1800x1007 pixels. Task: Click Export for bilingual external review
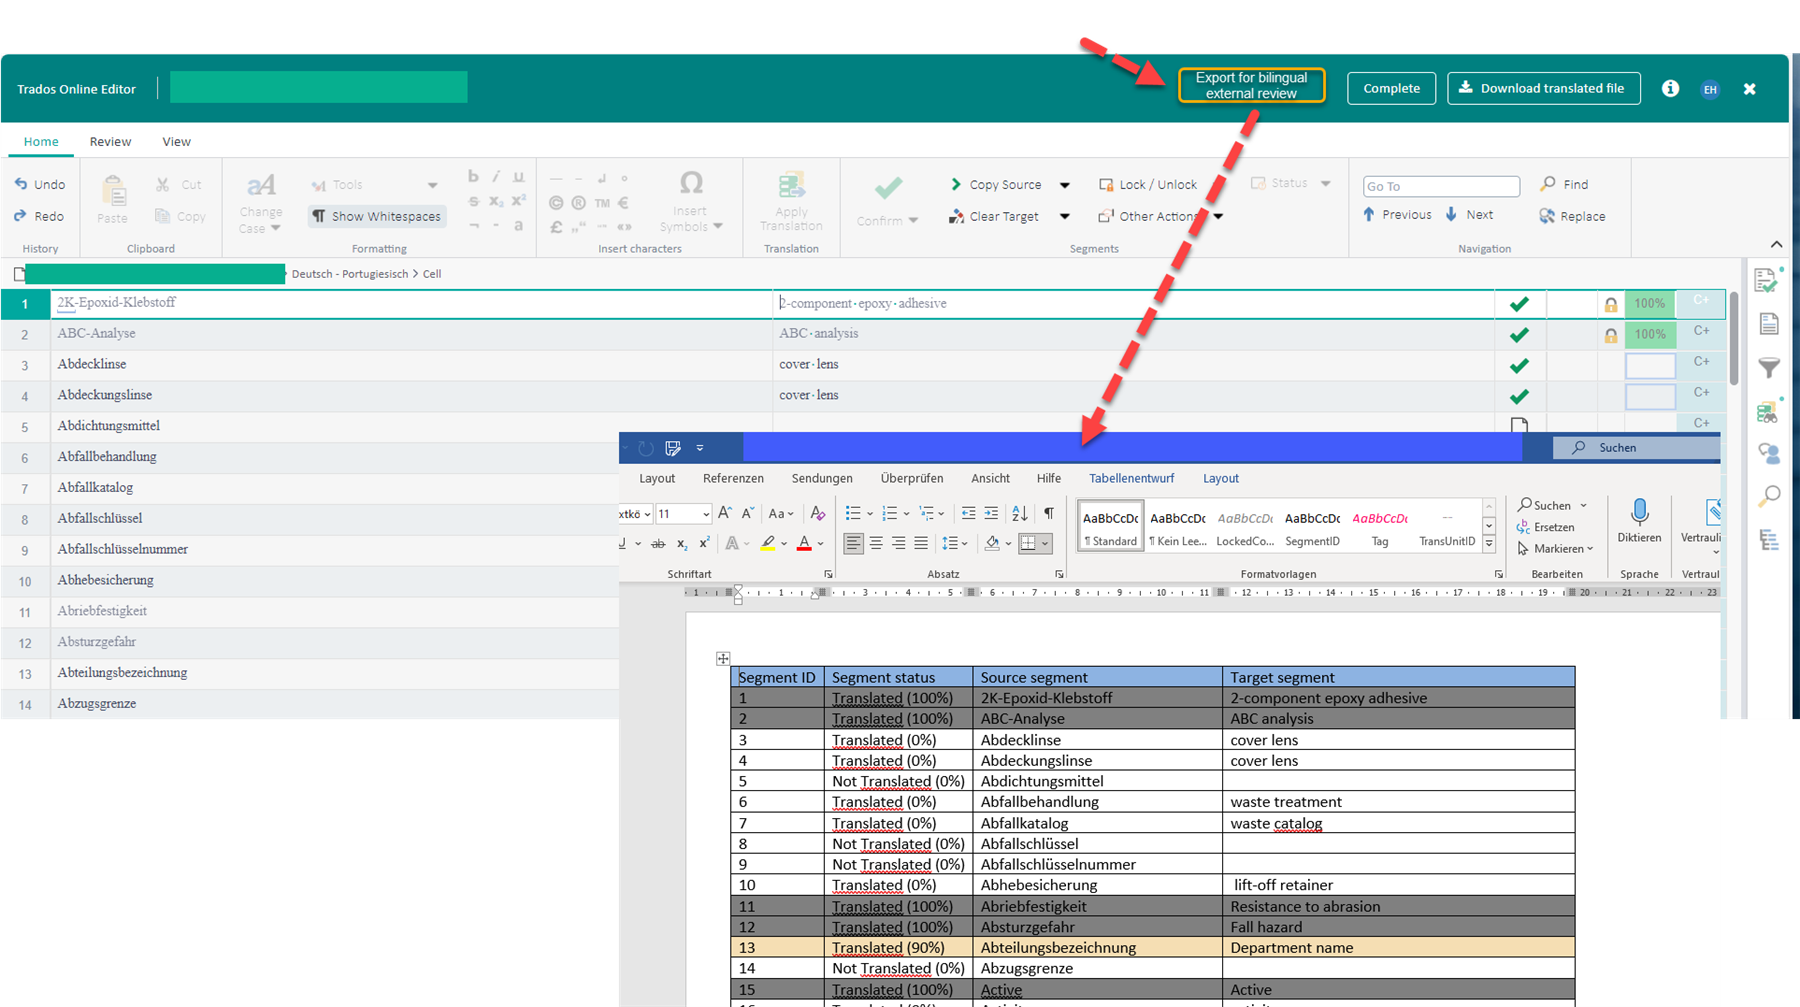tap(1251, 85)
